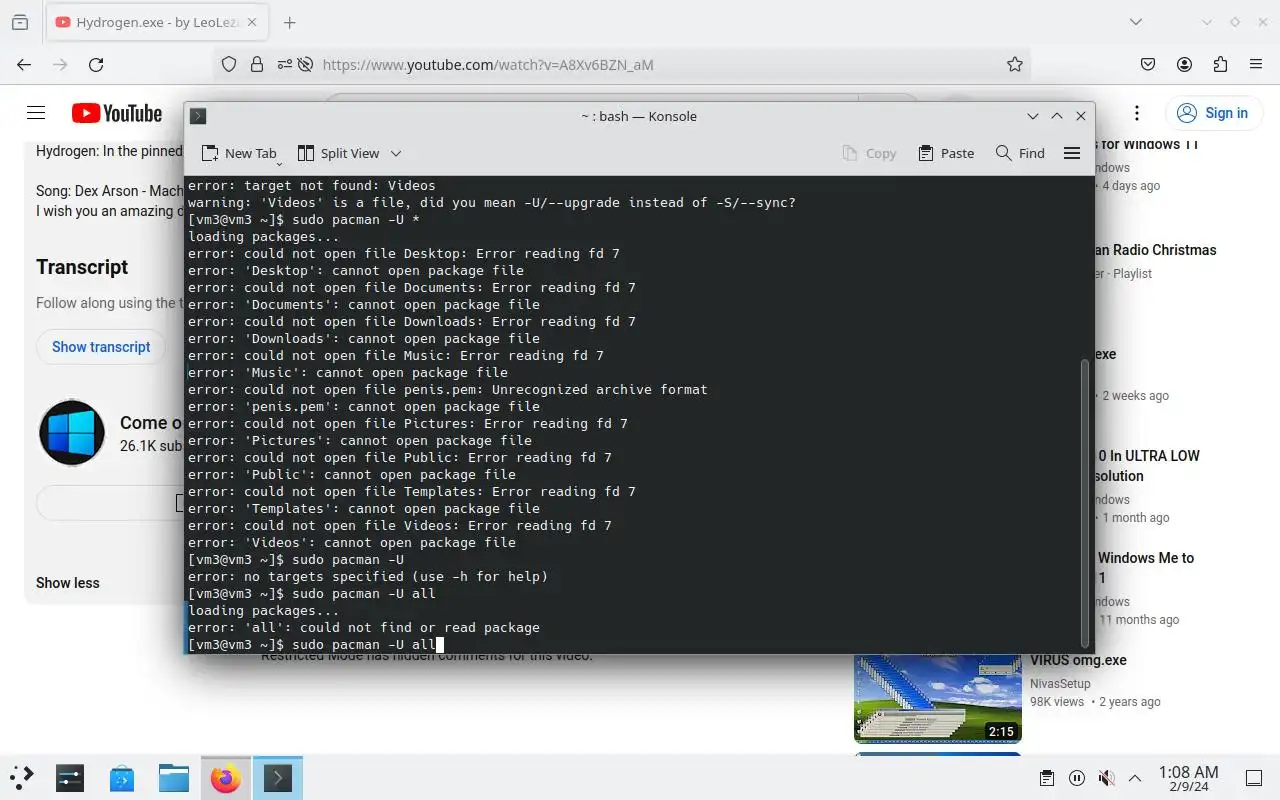Image resolution: width=1280 pixels, height=800 pixels.
Task: Expand the Split View dropdown arrow
Action: (396, 153)
